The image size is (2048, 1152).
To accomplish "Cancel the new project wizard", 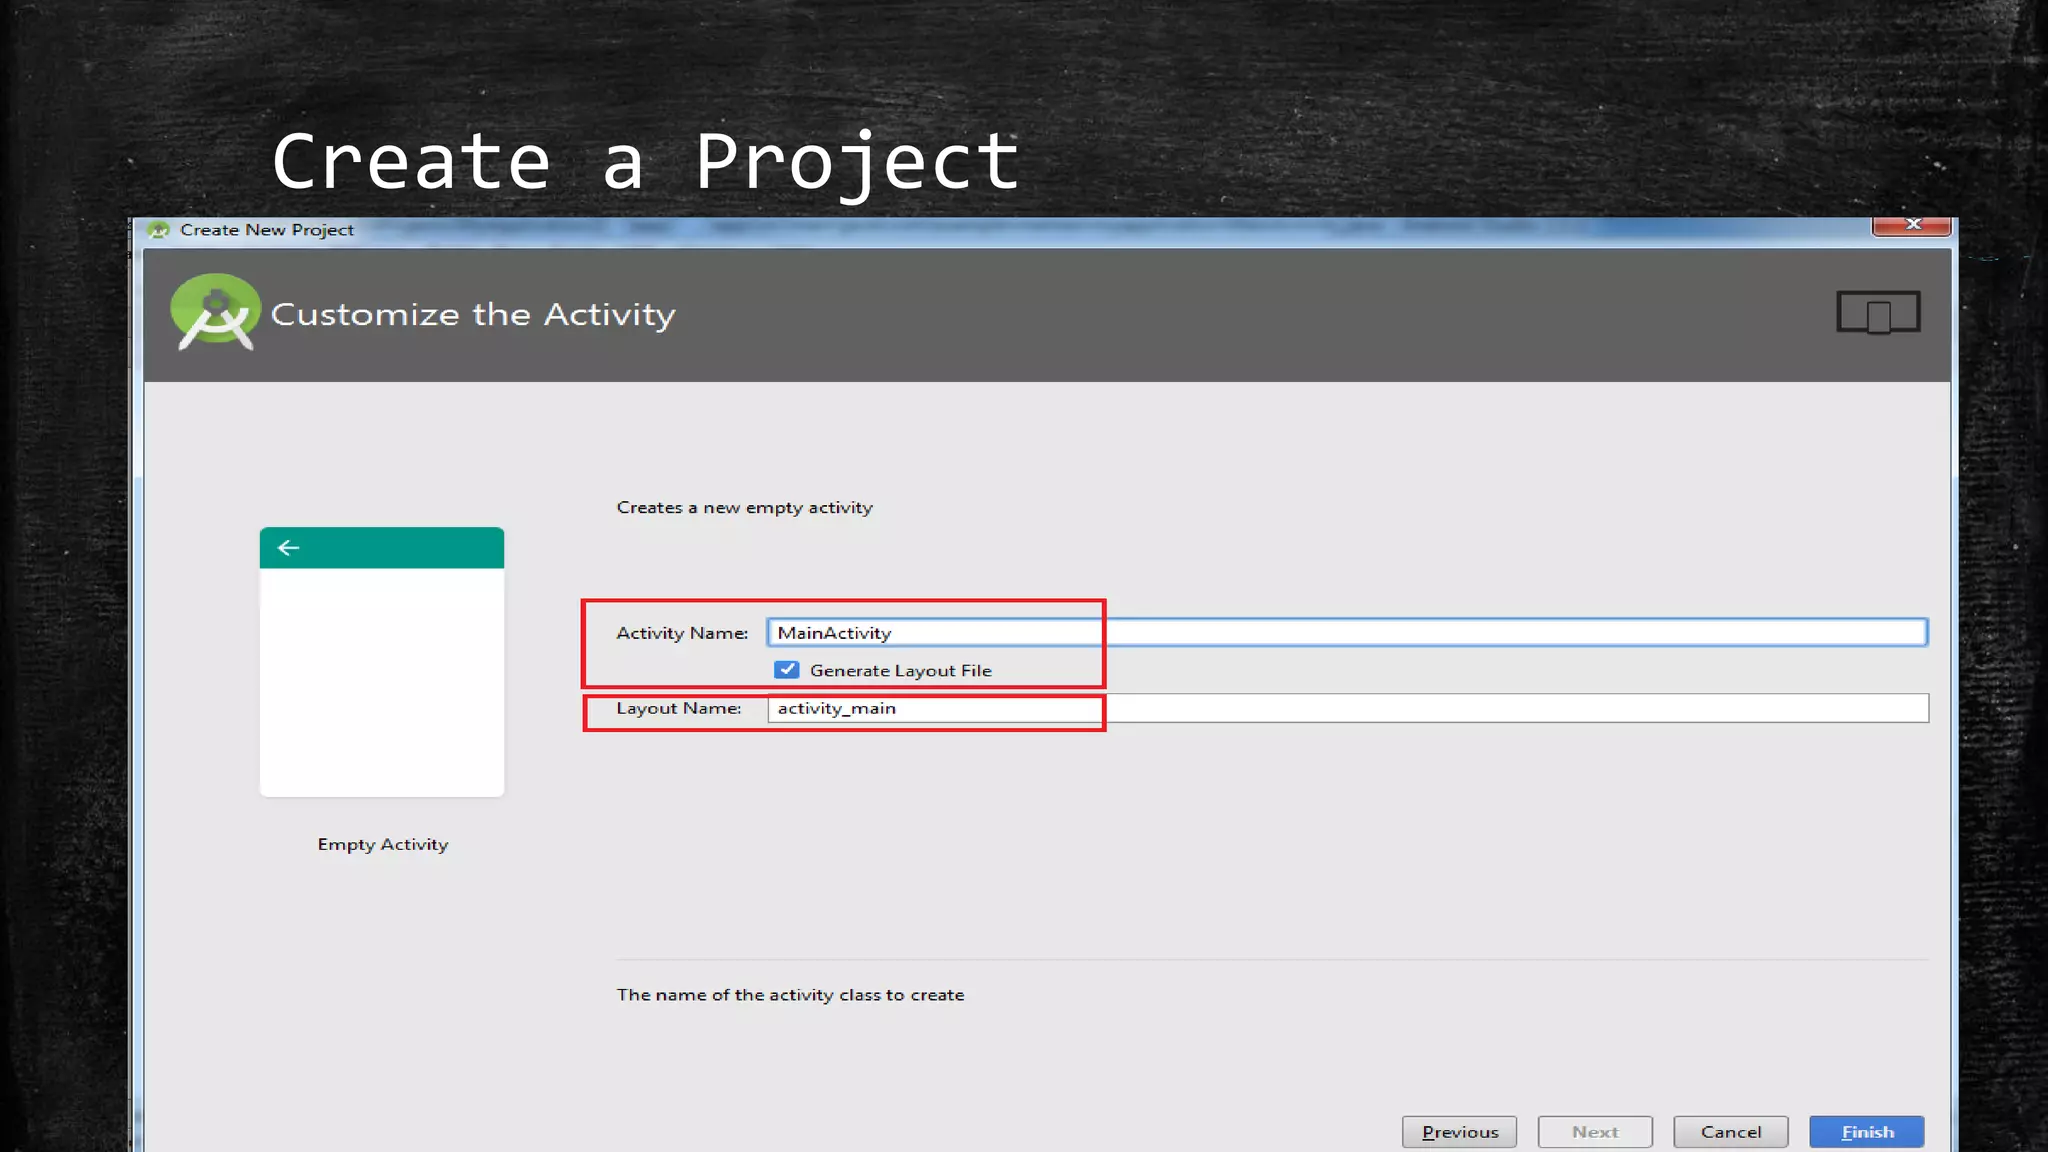I will pos(1731,1132).
